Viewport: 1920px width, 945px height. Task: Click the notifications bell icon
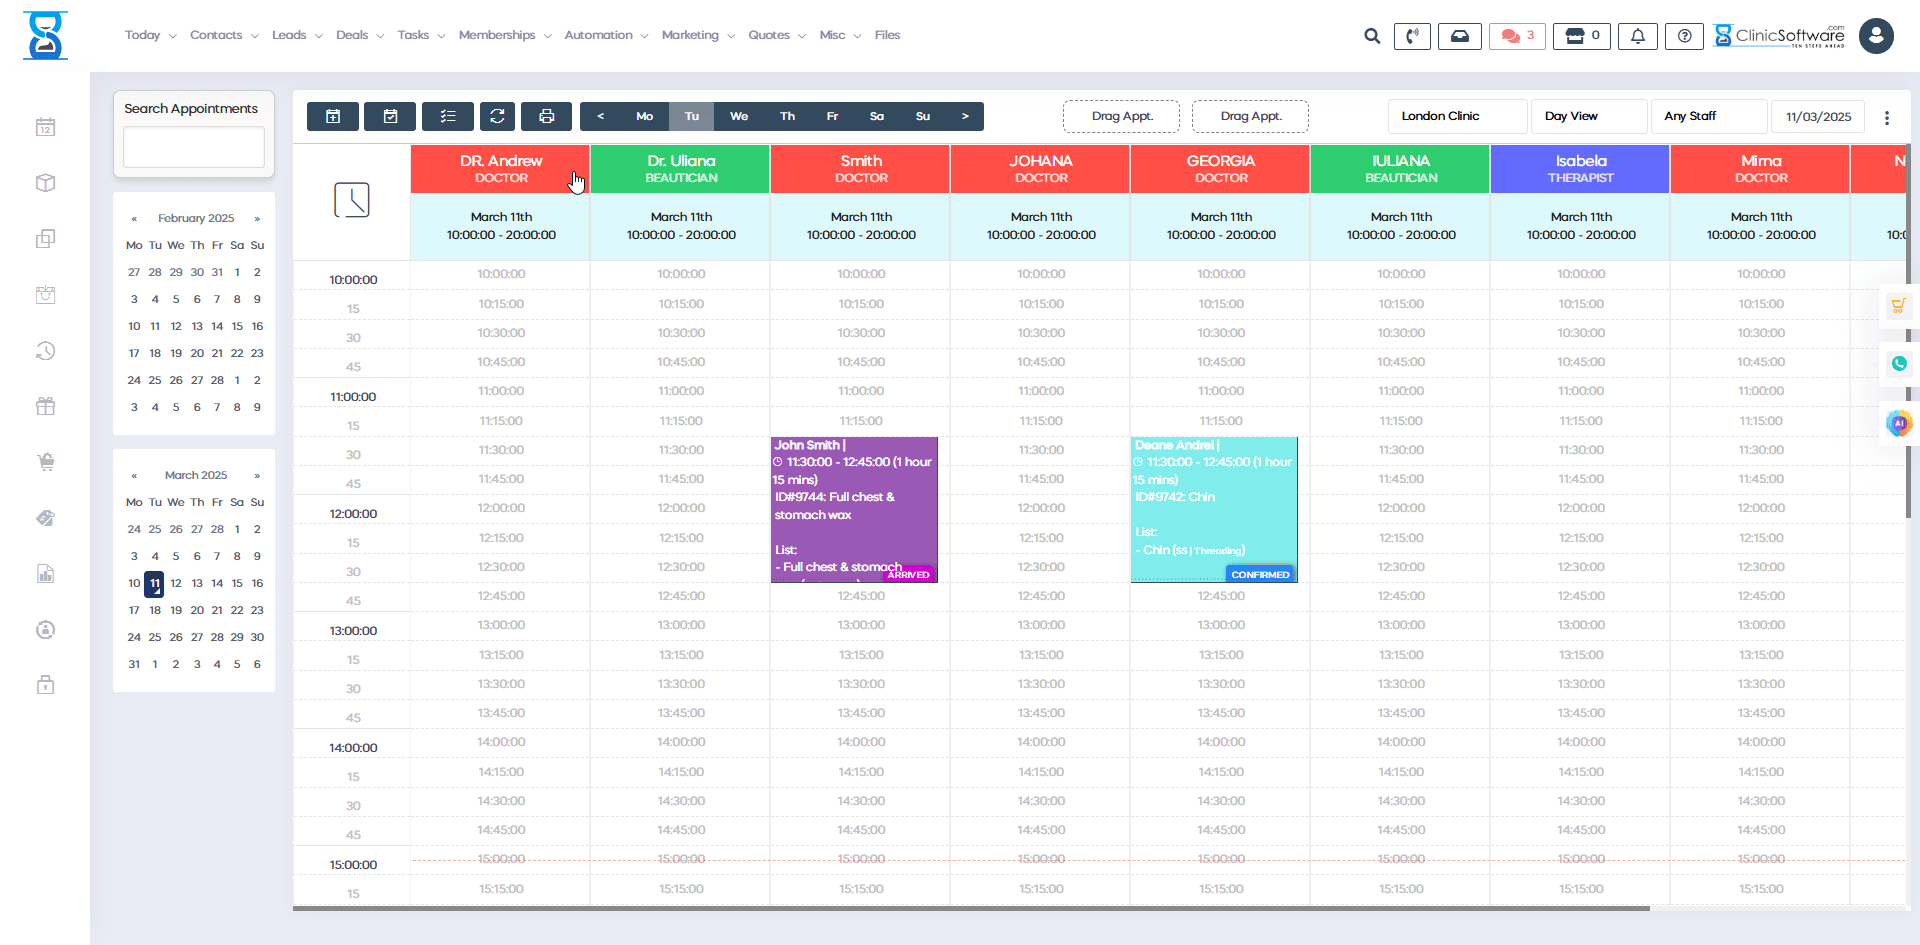click(x=1637, y=35)
